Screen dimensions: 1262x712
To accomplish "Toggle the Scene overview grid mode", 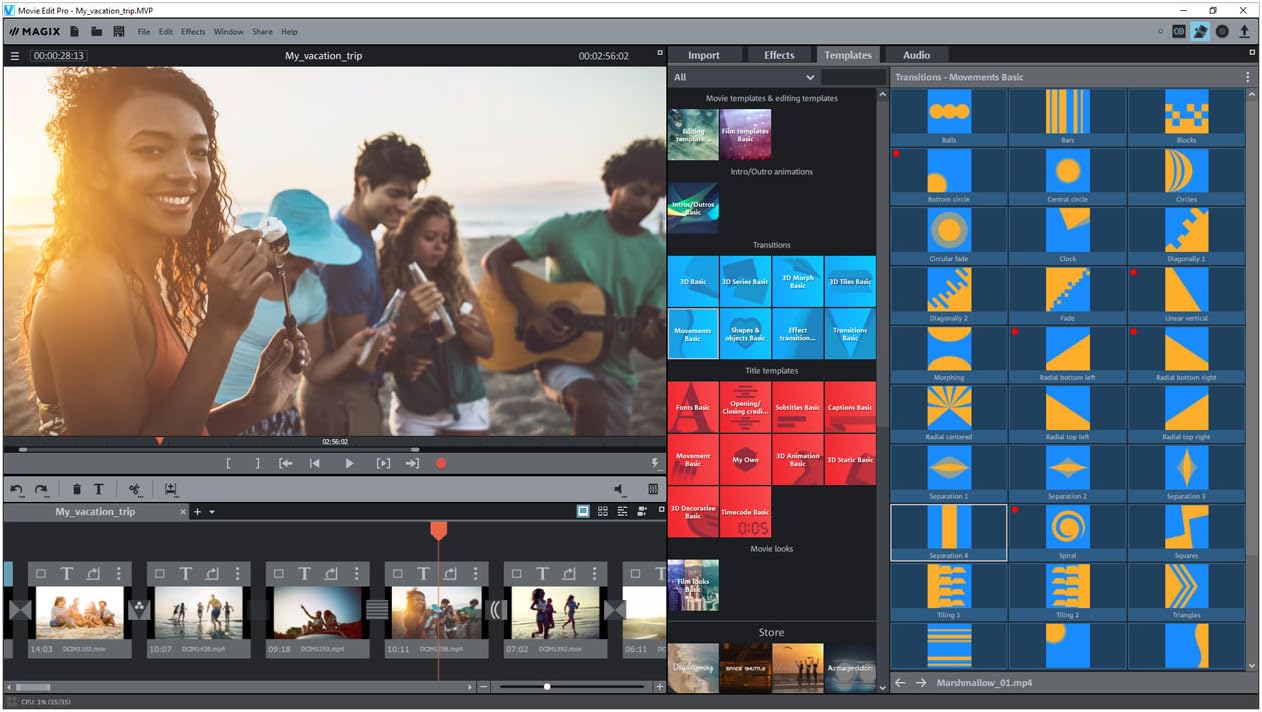I will pyautogui.click(x=603, y=511).
